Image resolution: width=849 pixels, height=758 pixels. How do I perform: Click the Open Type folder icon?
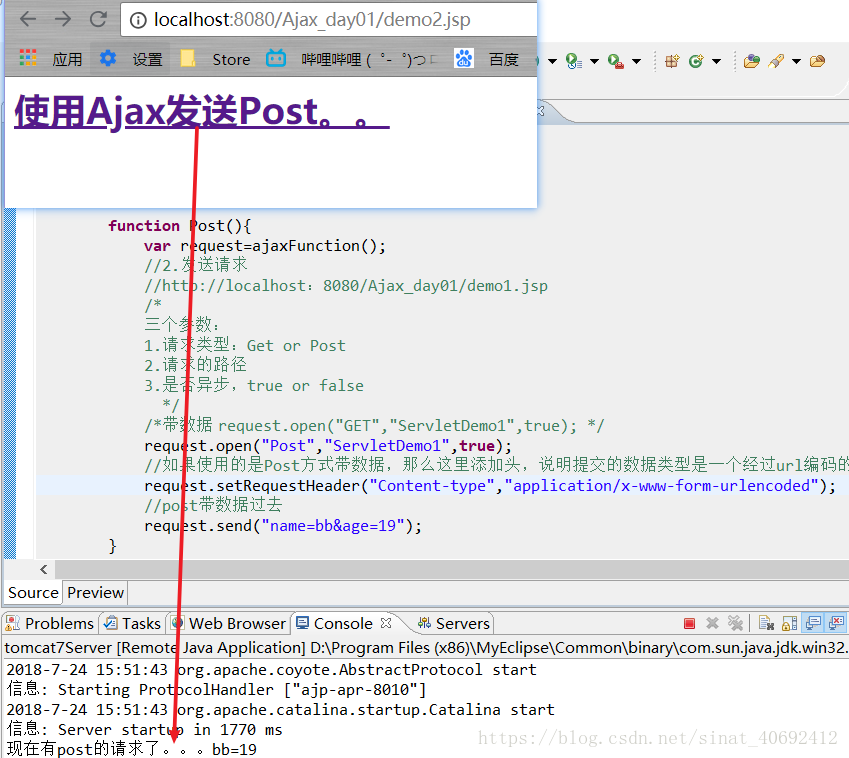coord(752,61)
